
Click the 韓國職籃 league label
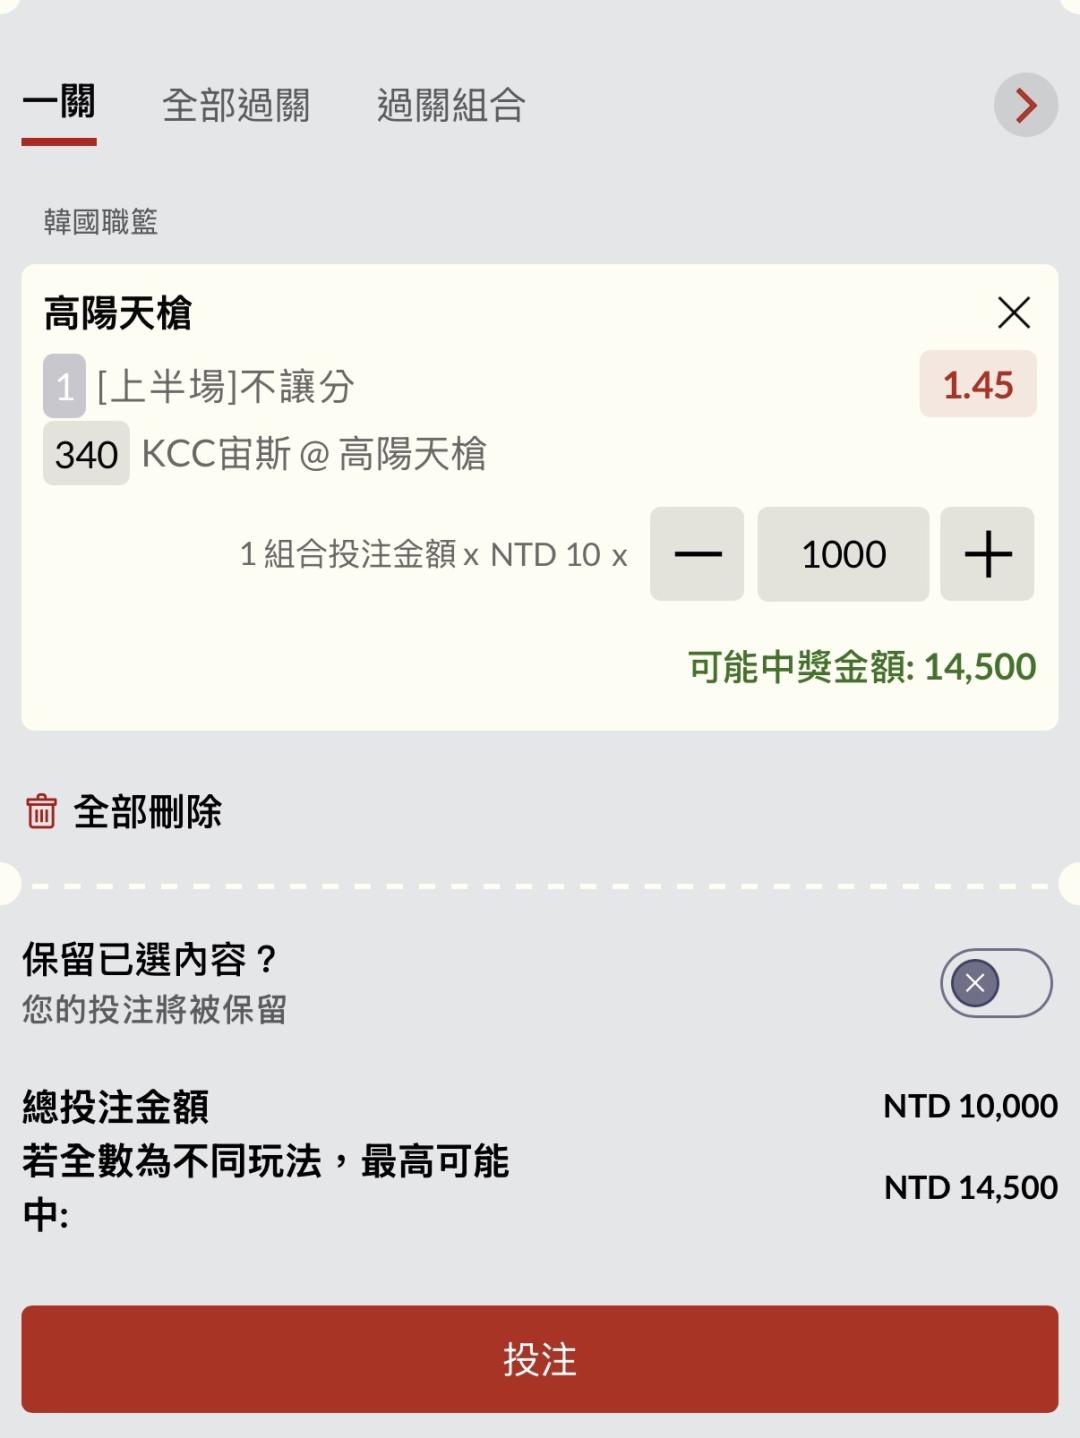click(x=101, y=221)
